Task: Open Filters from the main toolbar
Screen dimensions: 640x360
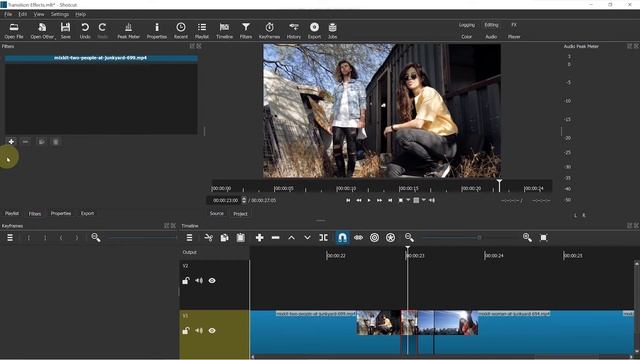Action: point(246,31)
